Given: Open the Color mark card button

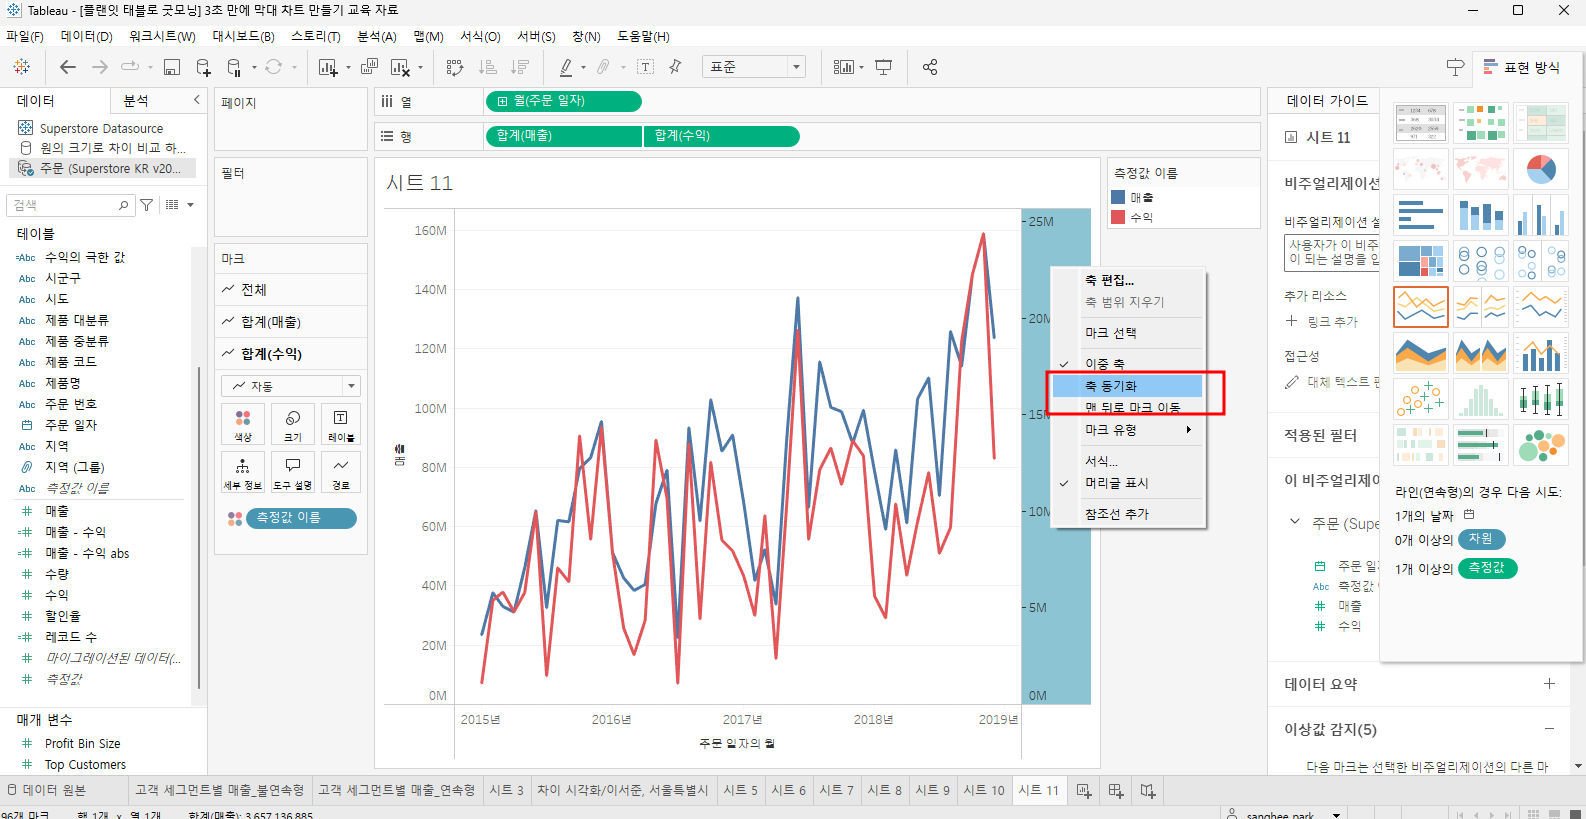Looking at the screenshot, I should 243,424.
